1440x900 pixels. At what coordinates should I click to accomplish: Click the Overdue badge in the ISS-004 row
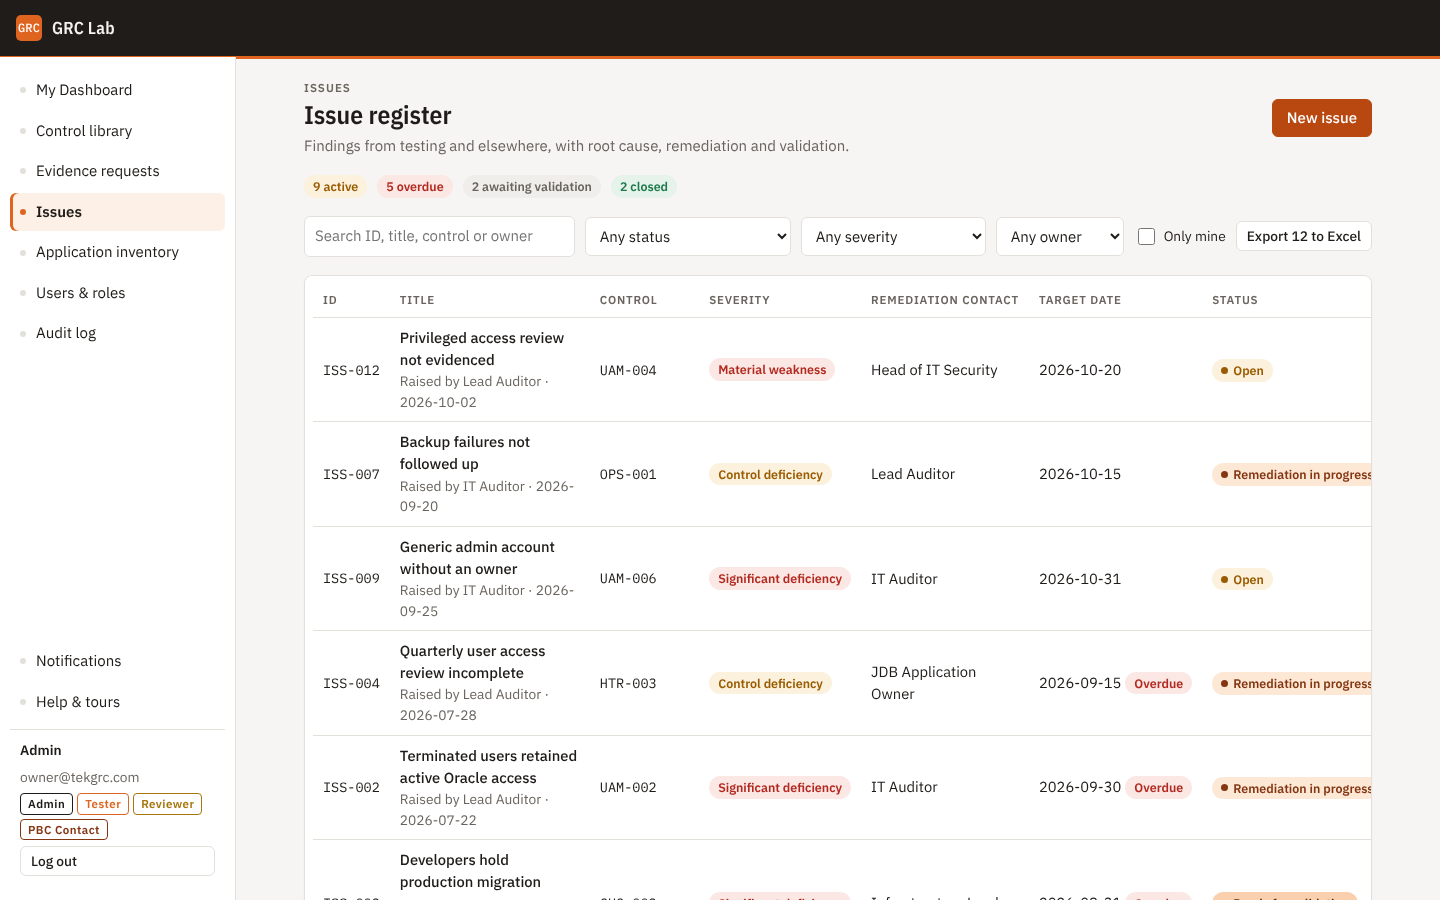click(x=1159, y=684)
